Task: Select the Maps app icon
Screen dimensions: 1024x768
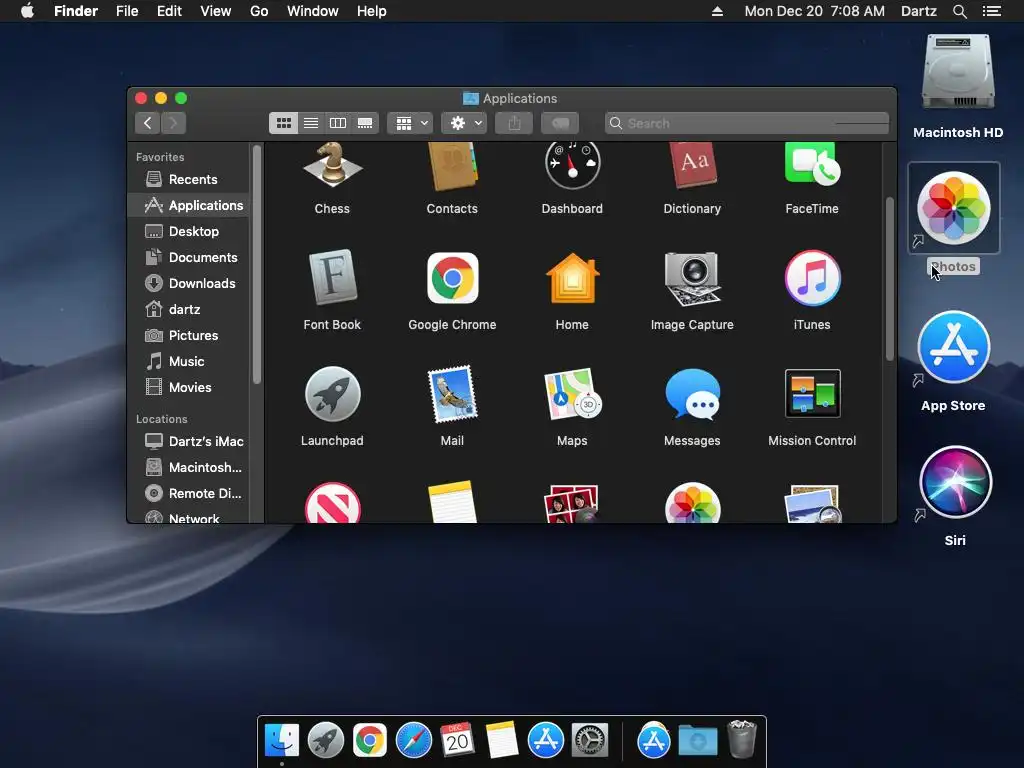Action: tap(572, 394)
